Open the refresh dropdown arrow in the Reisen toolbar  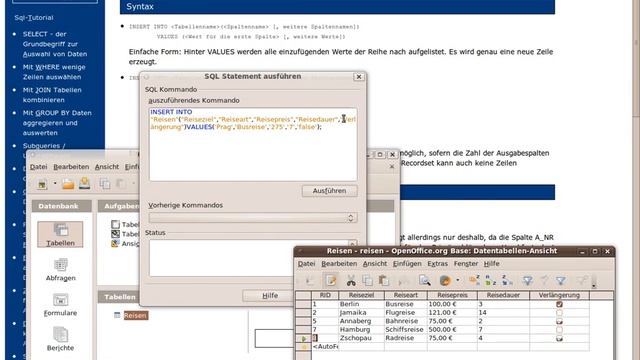click(x=458, y=280)
